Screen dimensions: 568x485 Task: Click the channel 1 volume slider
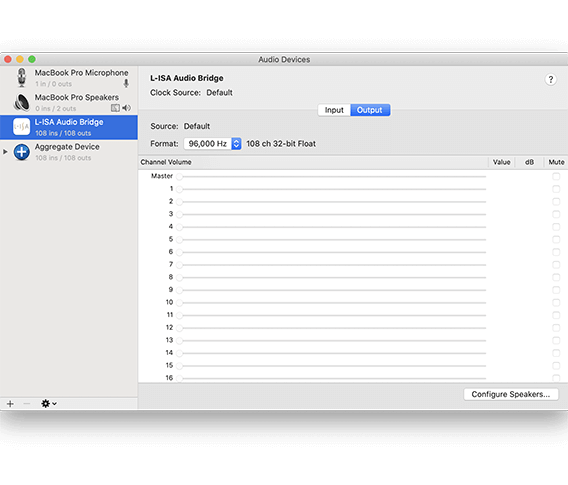[x=331, y=189]
